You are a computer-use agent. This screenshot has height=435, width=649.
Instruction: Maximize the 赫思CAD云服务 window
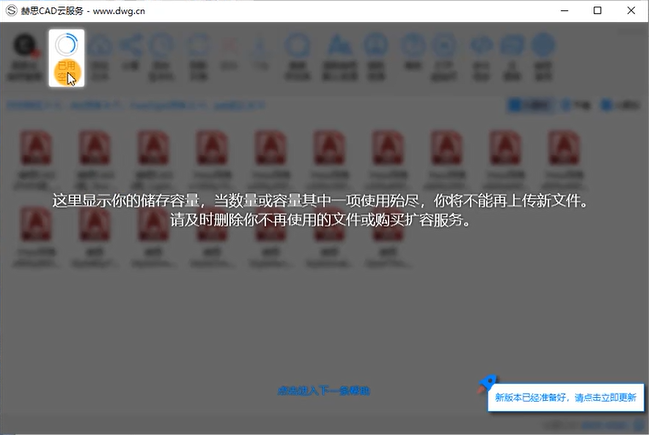point(597,11)
